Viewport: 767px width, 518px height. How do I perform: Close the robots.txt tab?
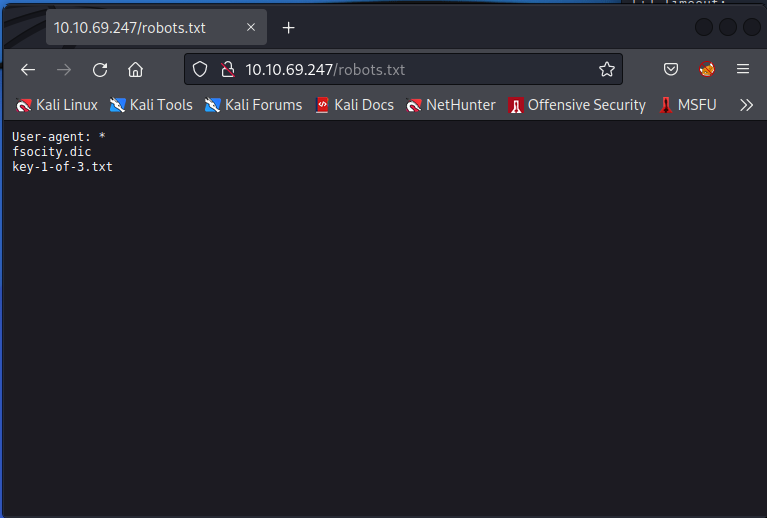click(251, 27)
